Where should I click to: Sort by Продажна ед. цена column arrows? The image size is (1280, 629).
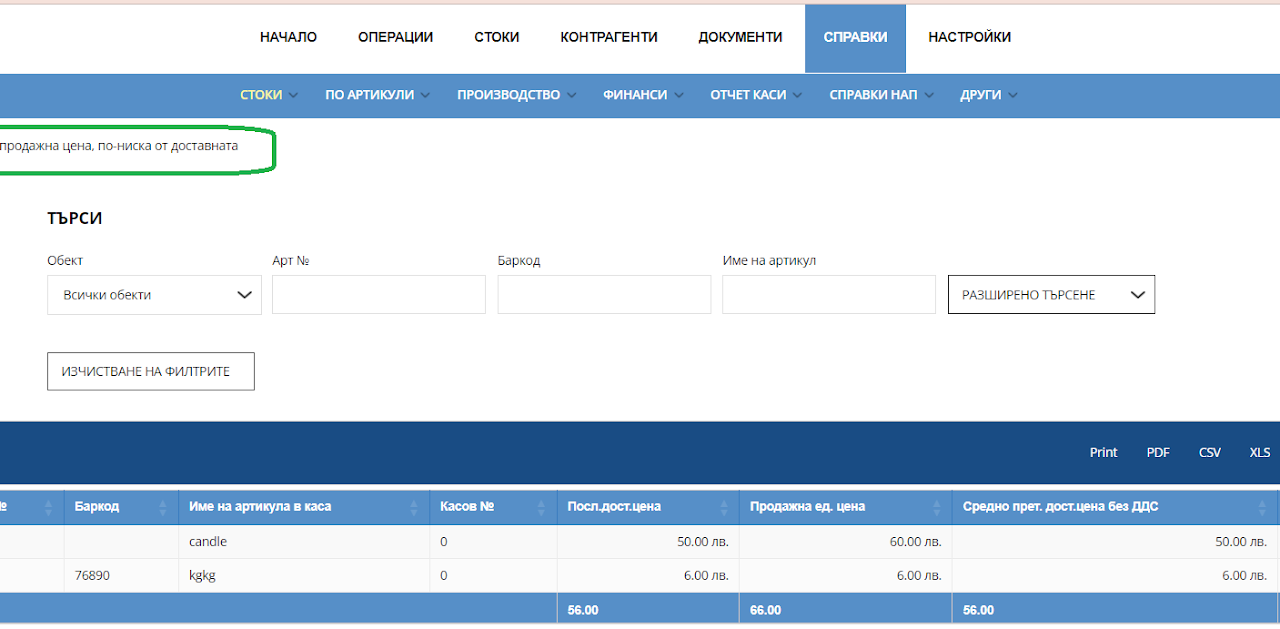tap(935, 508)
